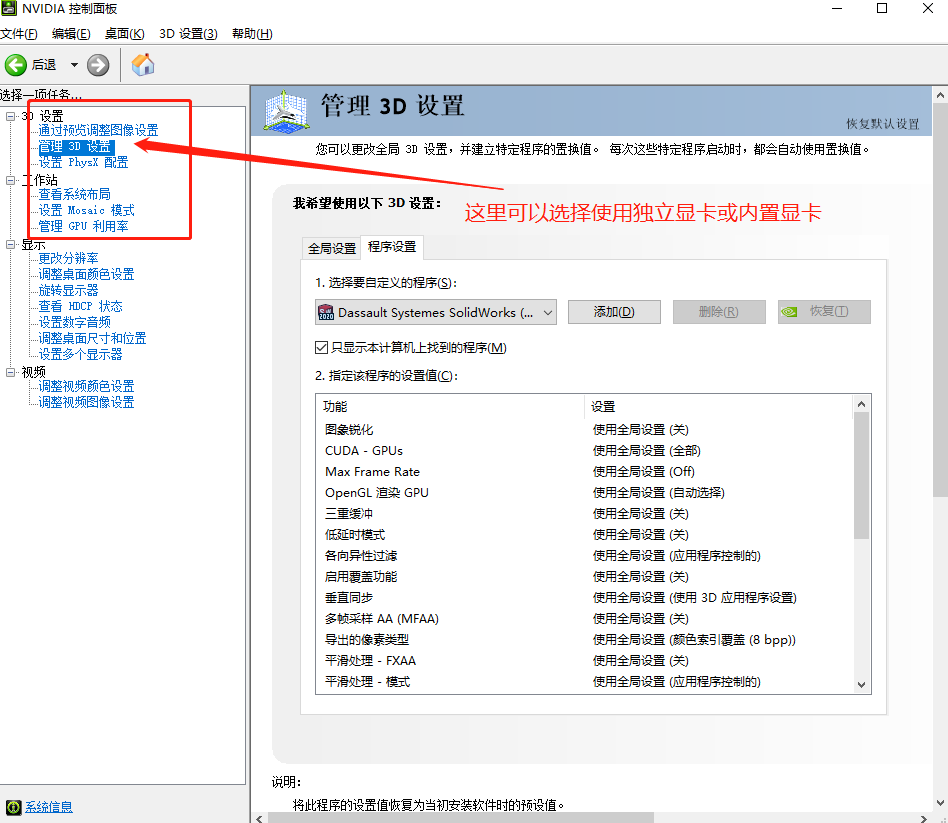Open the 桌面(K) menu
Screen dimensions: 948x823
pyautogui.click(x=124, y=33)
